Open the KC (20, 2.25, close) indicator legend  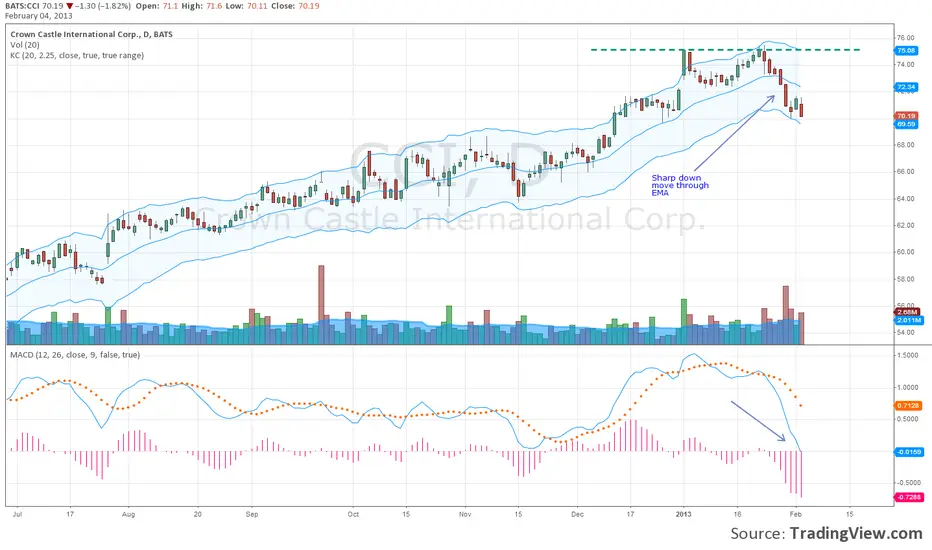click(x=77, y=55)
